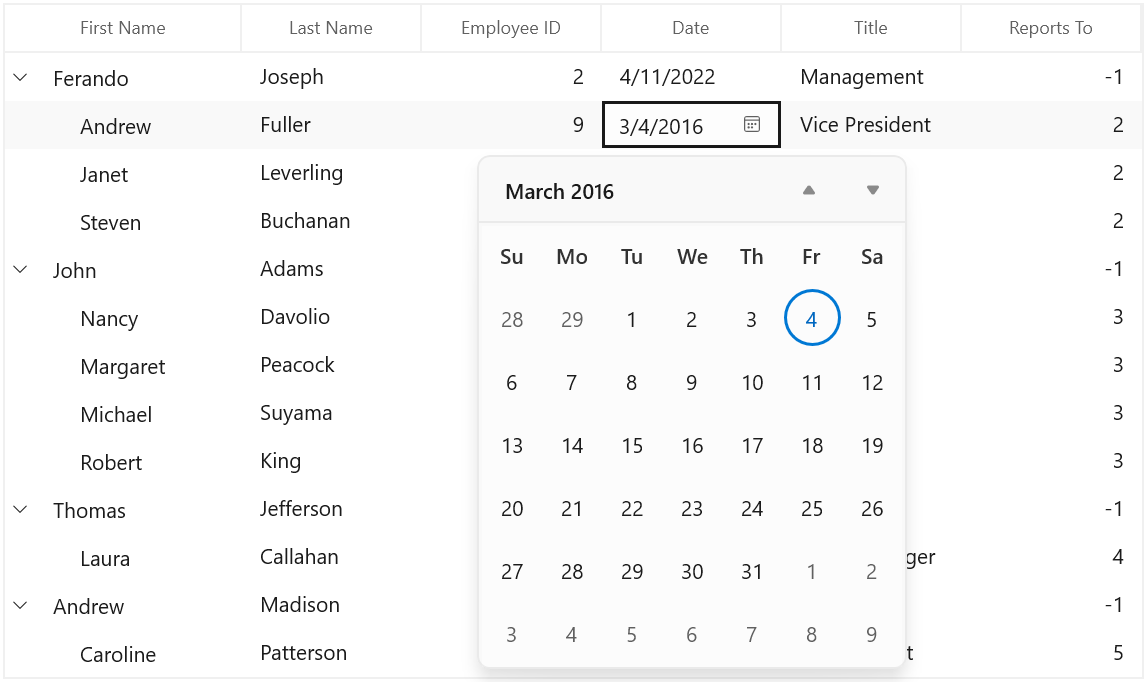Select the Caroline first name cell

(x=123, y=653)
